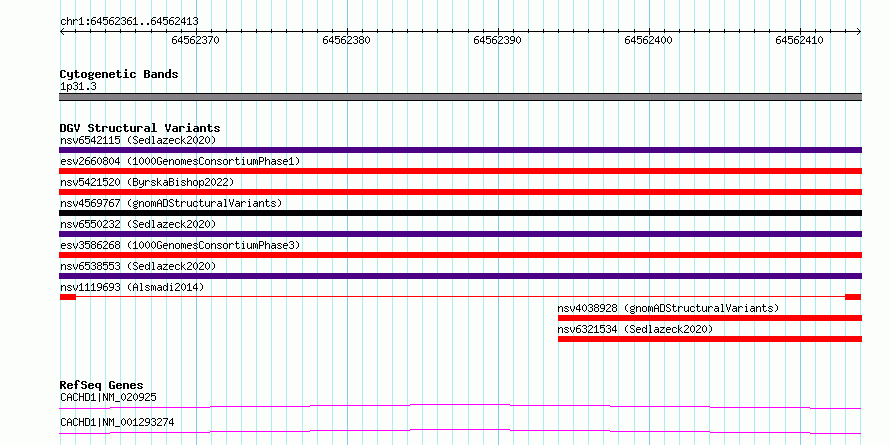Image resolution: width=890 pixels, height=445 pixels.
Task: Select the purple nsv6550232 variant bar
Action: (x=460, y=234)
